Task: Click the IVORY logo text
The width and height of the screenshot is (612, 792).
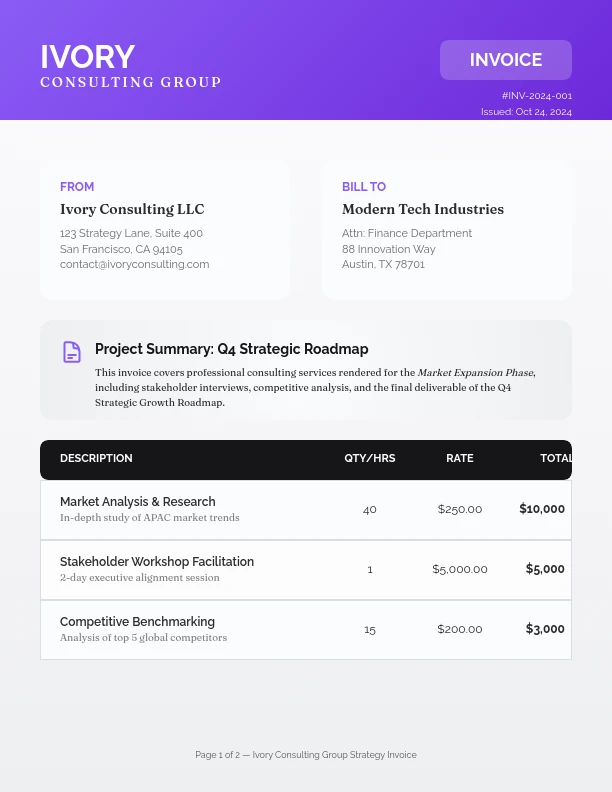Action: (x=87, y=57)
